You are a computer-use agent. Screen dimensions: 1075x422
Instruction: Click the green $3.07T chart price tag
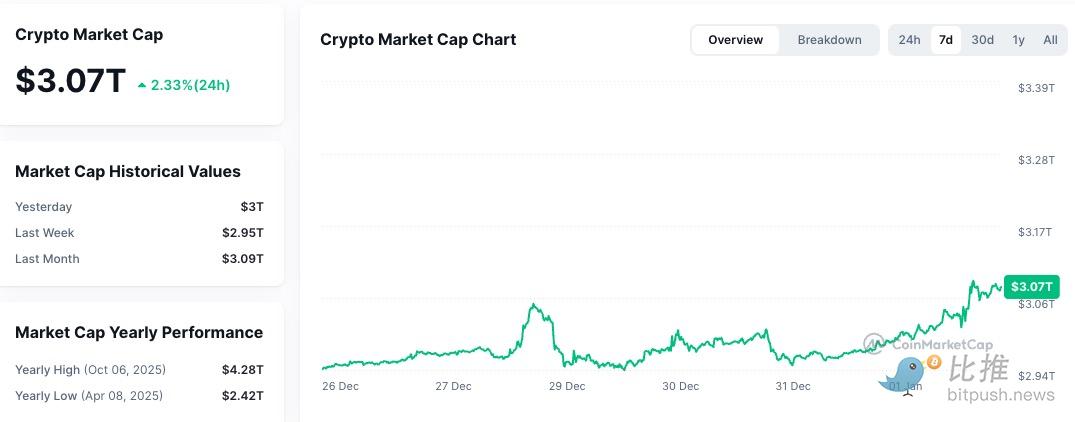1031,287
